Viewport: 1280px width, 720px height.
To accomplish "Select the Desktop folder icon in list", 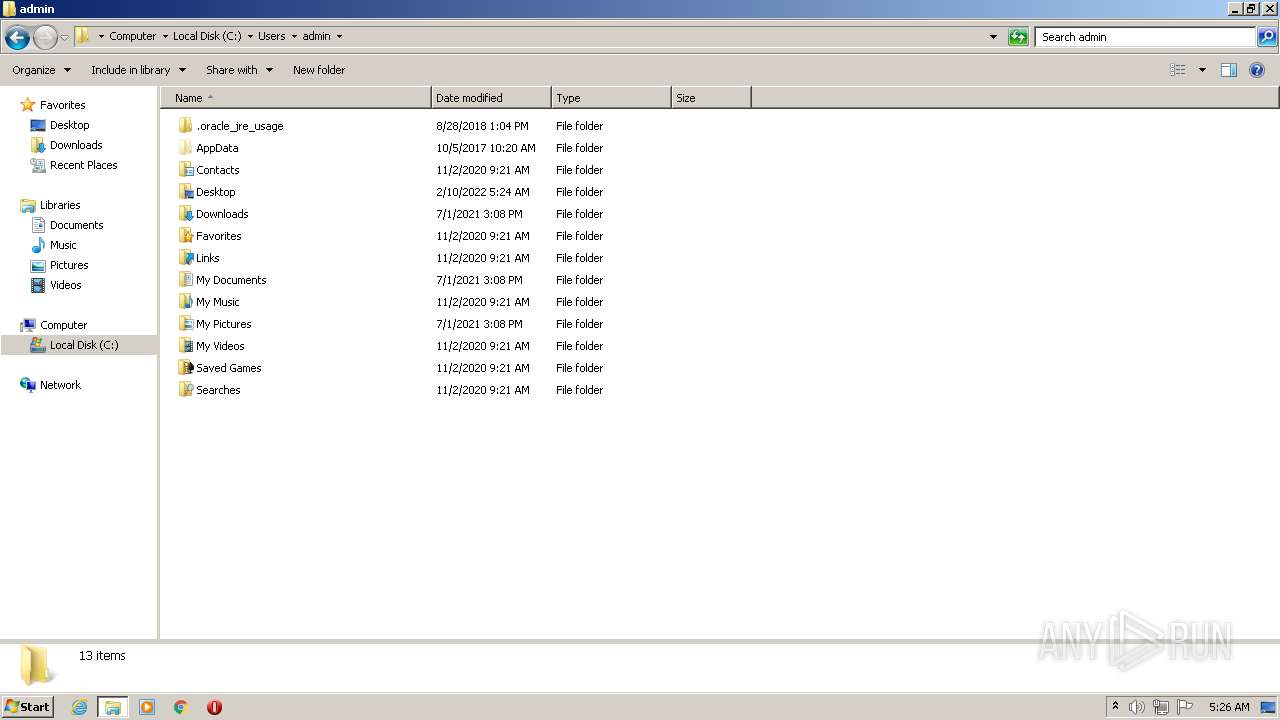I will coord(186,192).
